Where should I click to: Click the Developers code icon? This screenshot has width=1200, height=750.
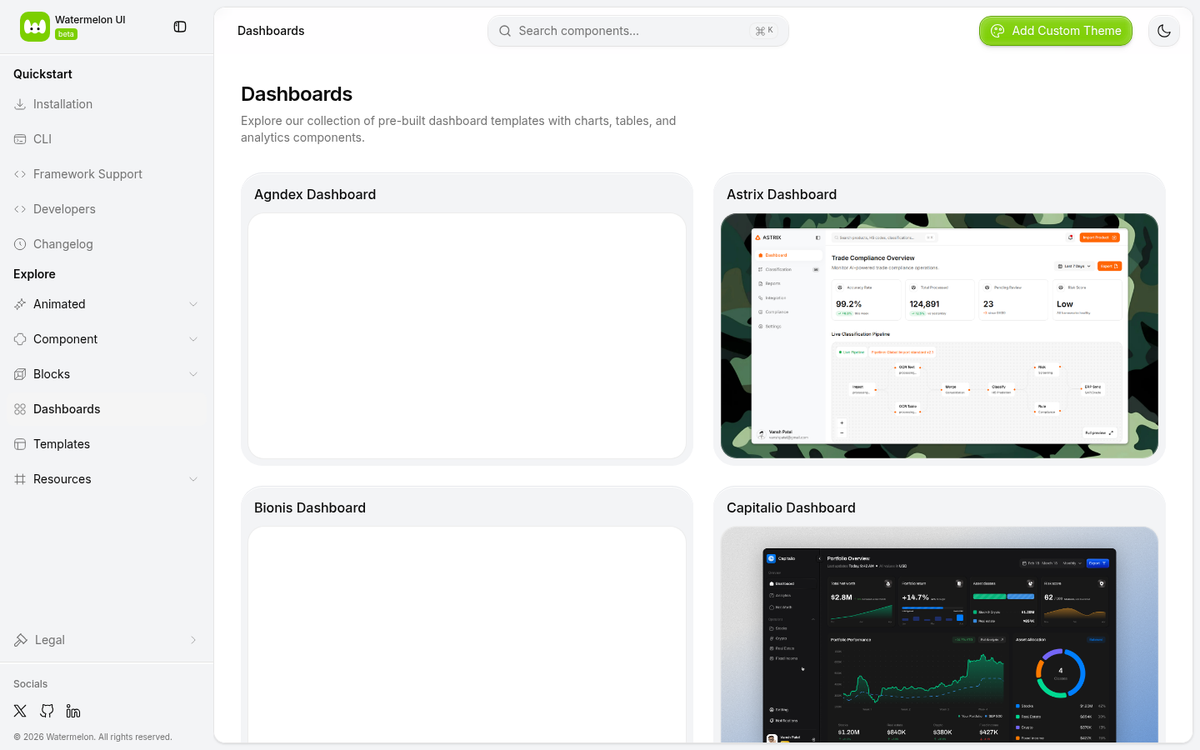tap(20, 209)
